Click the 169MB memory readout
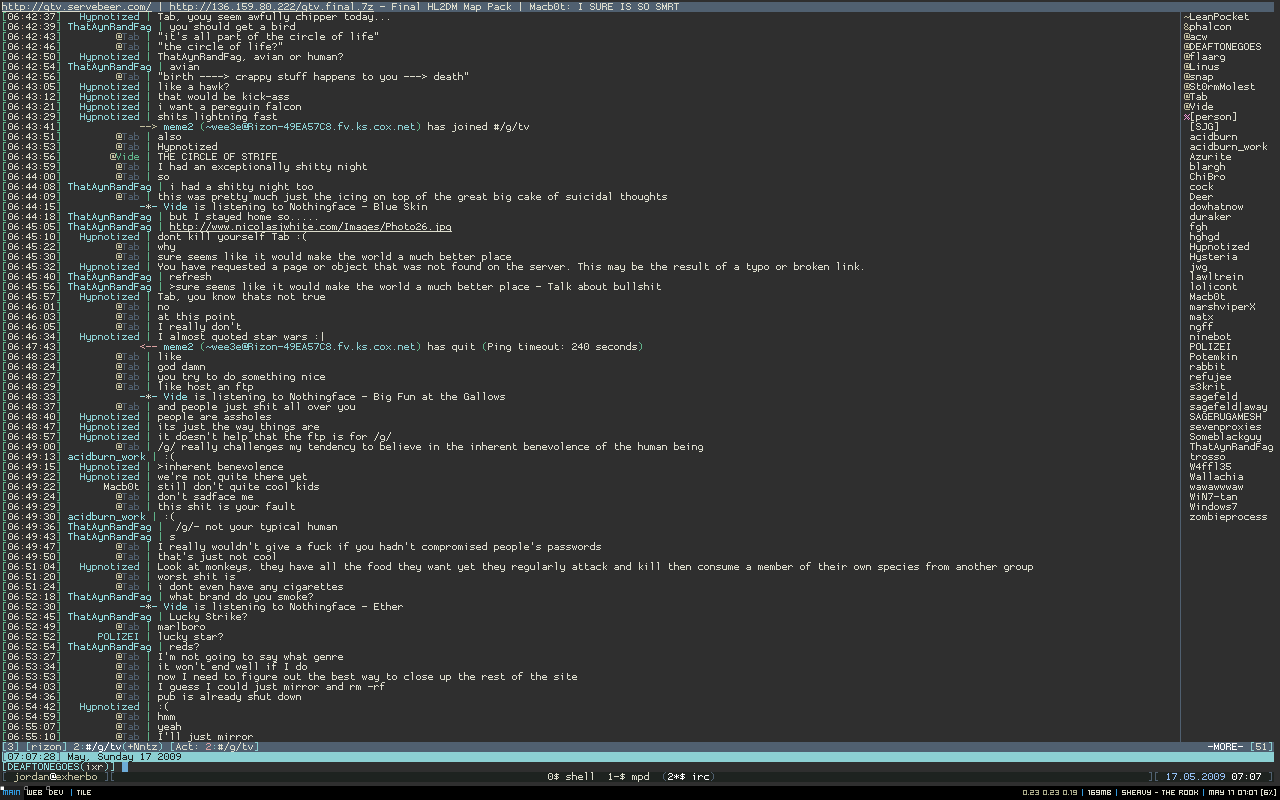The image size is (1280, 800). [x=1099, y=792]
